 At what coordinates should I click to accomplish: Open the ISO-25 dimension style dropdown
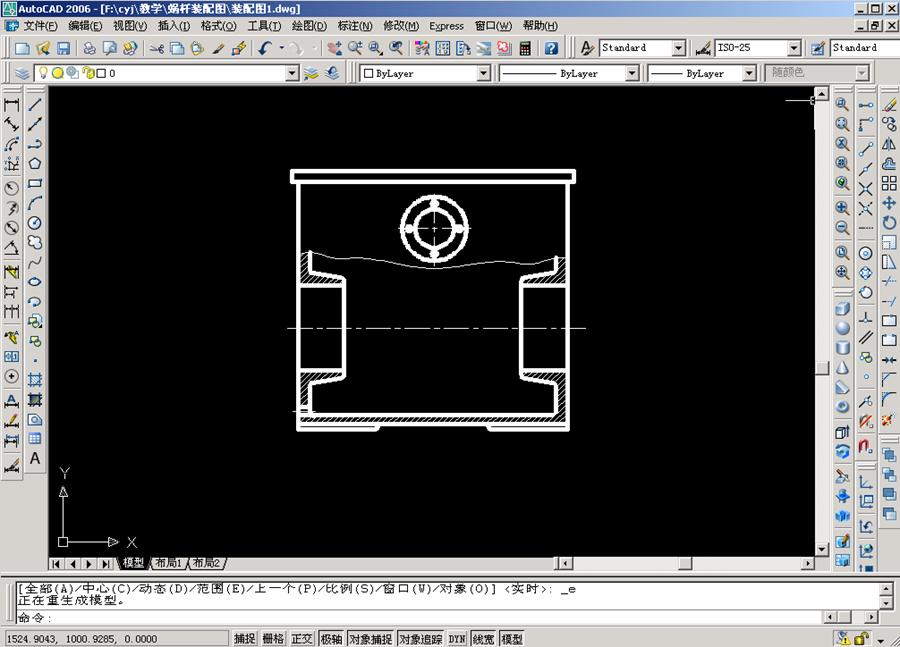(x=795, y=47)
